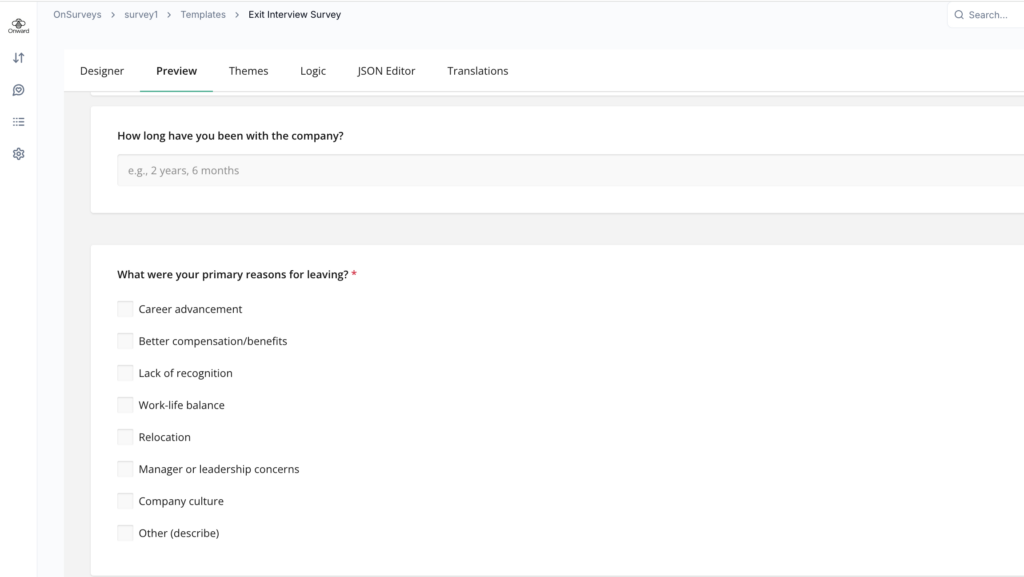
Task: Toggle the Company culture checkbox
Action: point(125,501)
